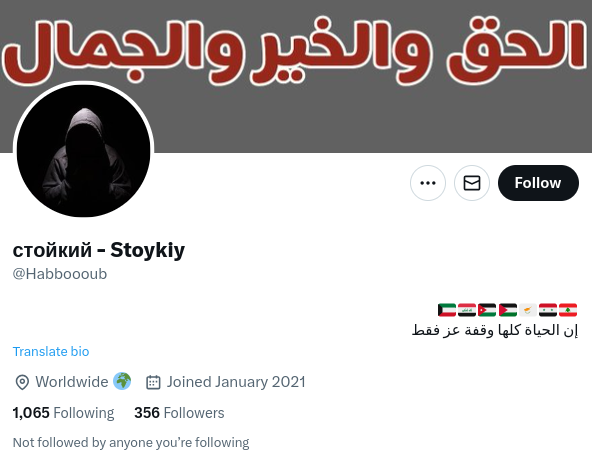Open the 356 Followers list
592x468 pixels.
[x=179, y=413]
